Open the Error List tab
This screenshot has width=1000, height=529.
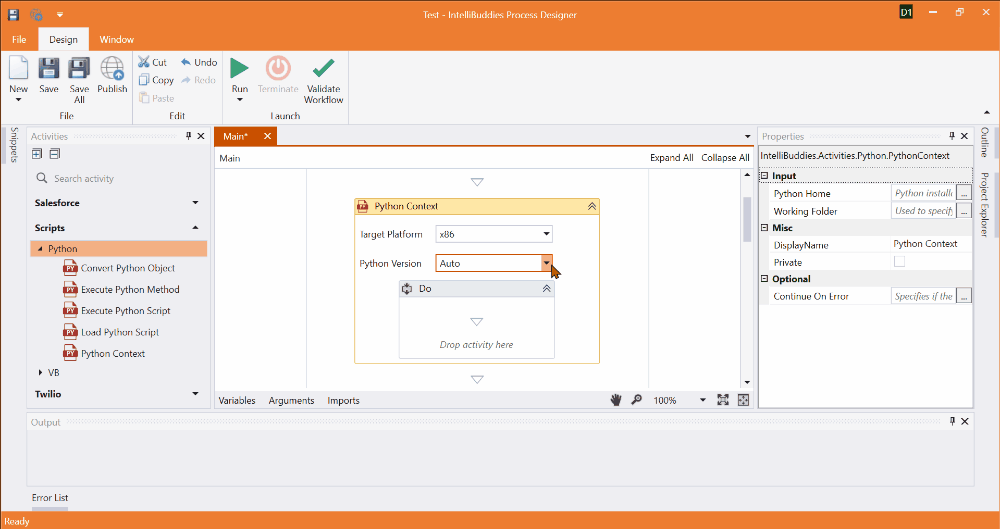[x=50, y=498]
